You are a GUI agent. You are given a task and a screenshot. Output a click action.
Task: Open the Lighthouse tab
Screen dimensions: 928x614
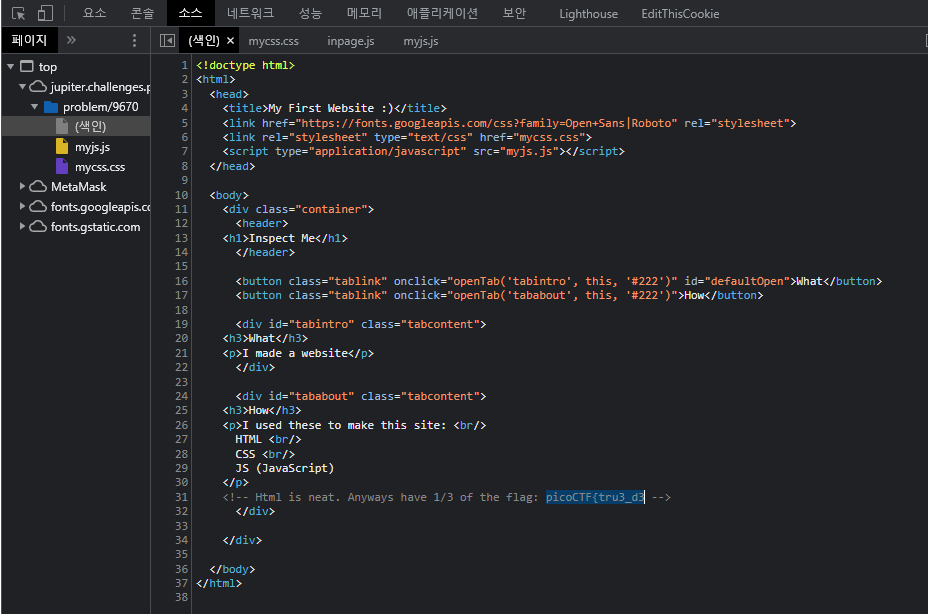588,14
